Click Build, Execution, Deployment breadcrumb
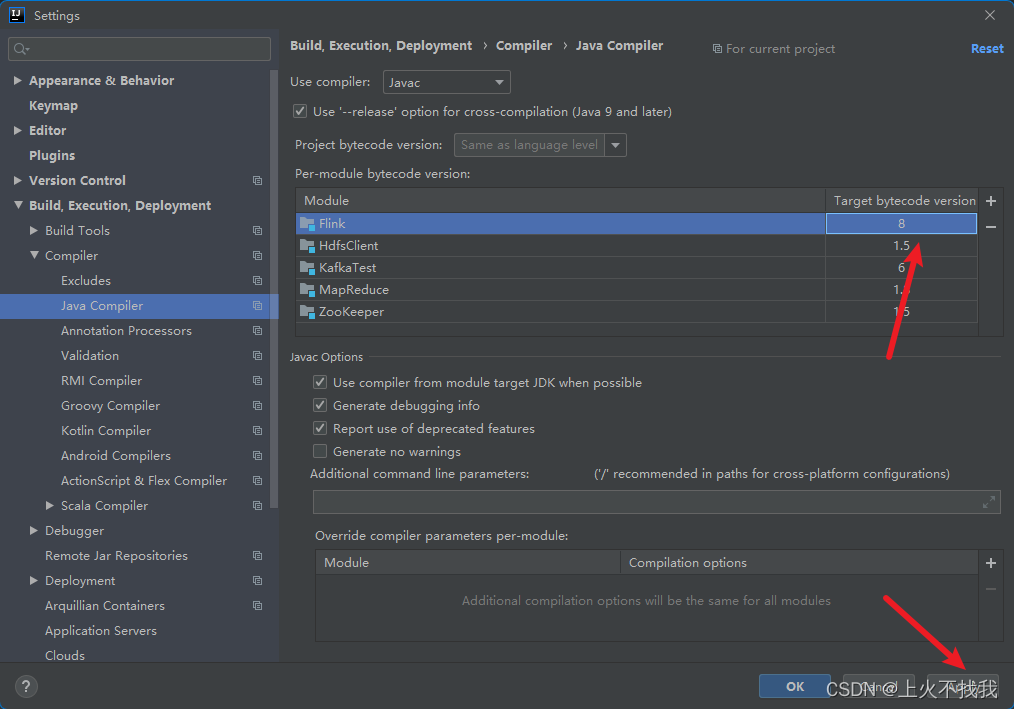The image size is (1014, 709). (x=381, y=45)
